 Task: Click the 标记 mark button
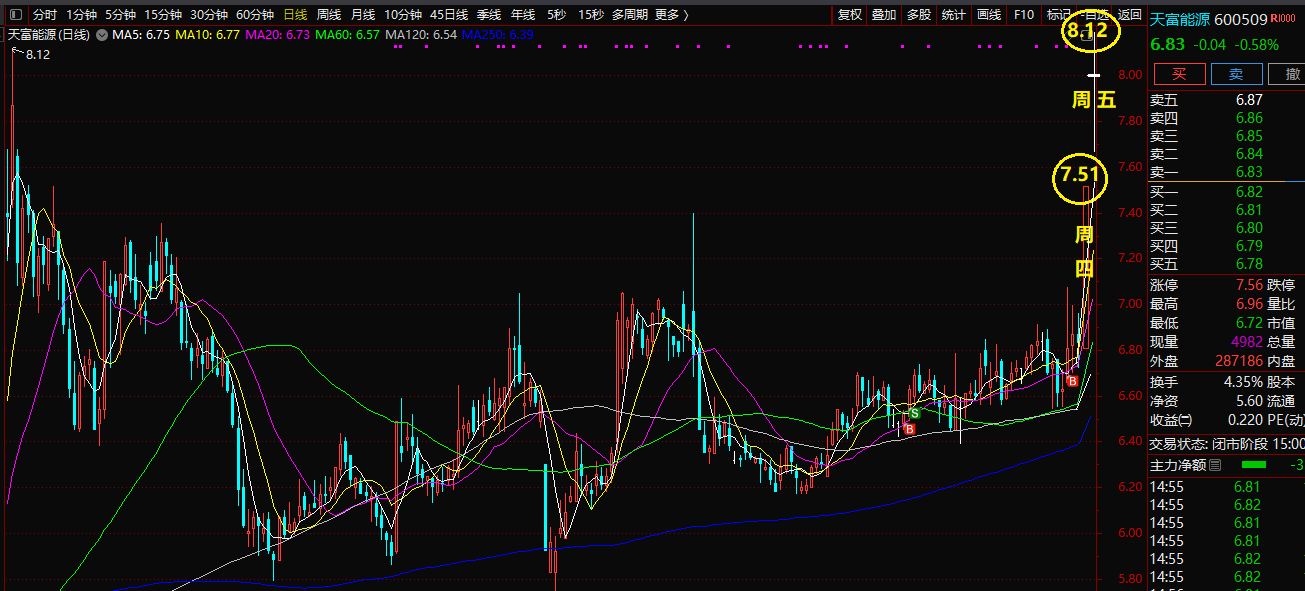point(1058,15)
